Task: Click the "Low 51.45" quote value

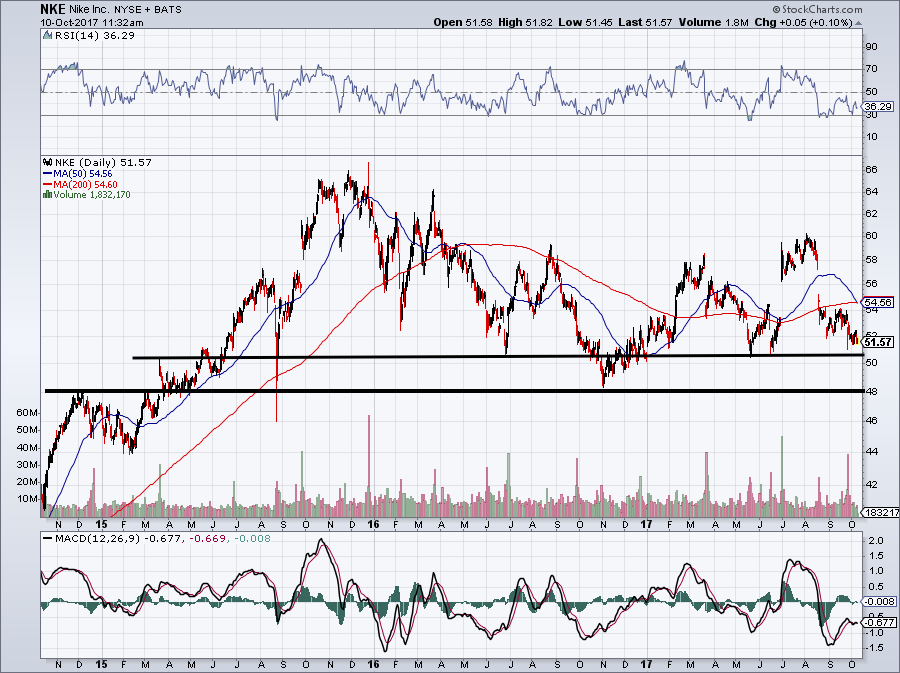Action: [585, 22]
